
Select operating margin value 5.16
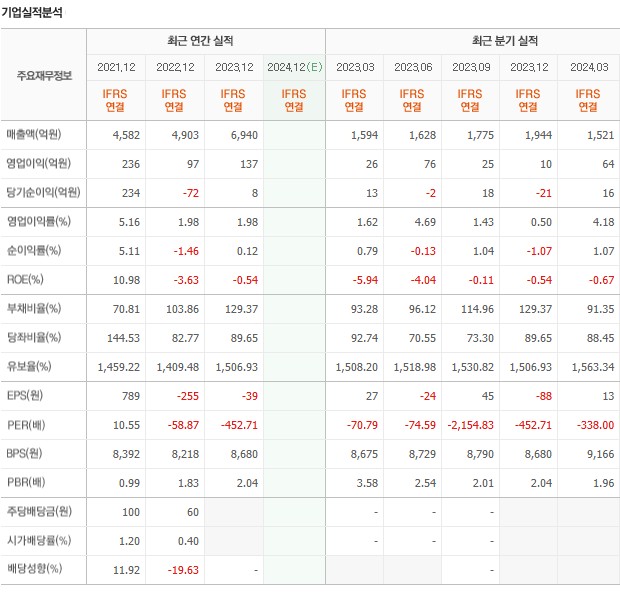pos(129,222)
